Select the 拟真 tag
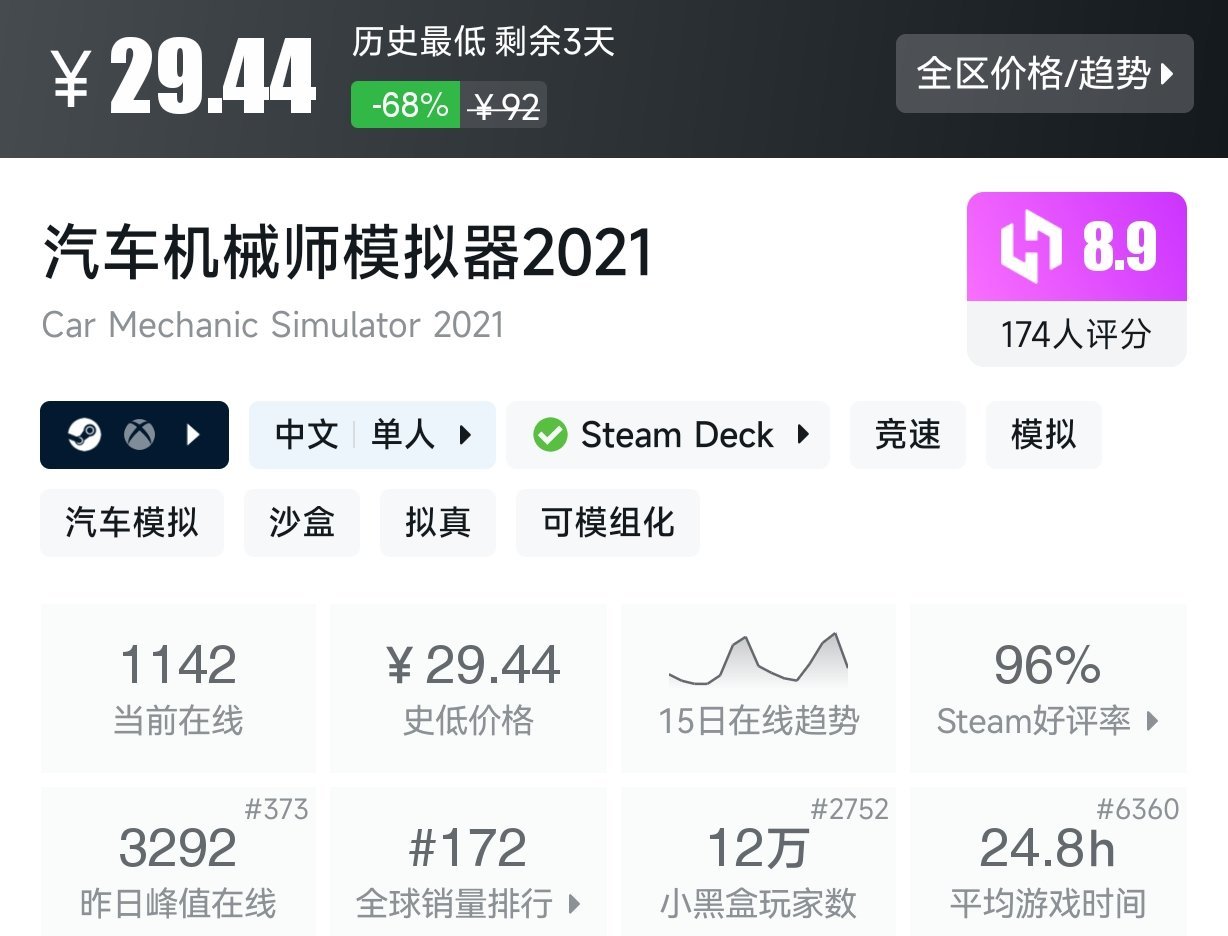1228x936 pixels. pyautogui.click(x=438, y=522)
